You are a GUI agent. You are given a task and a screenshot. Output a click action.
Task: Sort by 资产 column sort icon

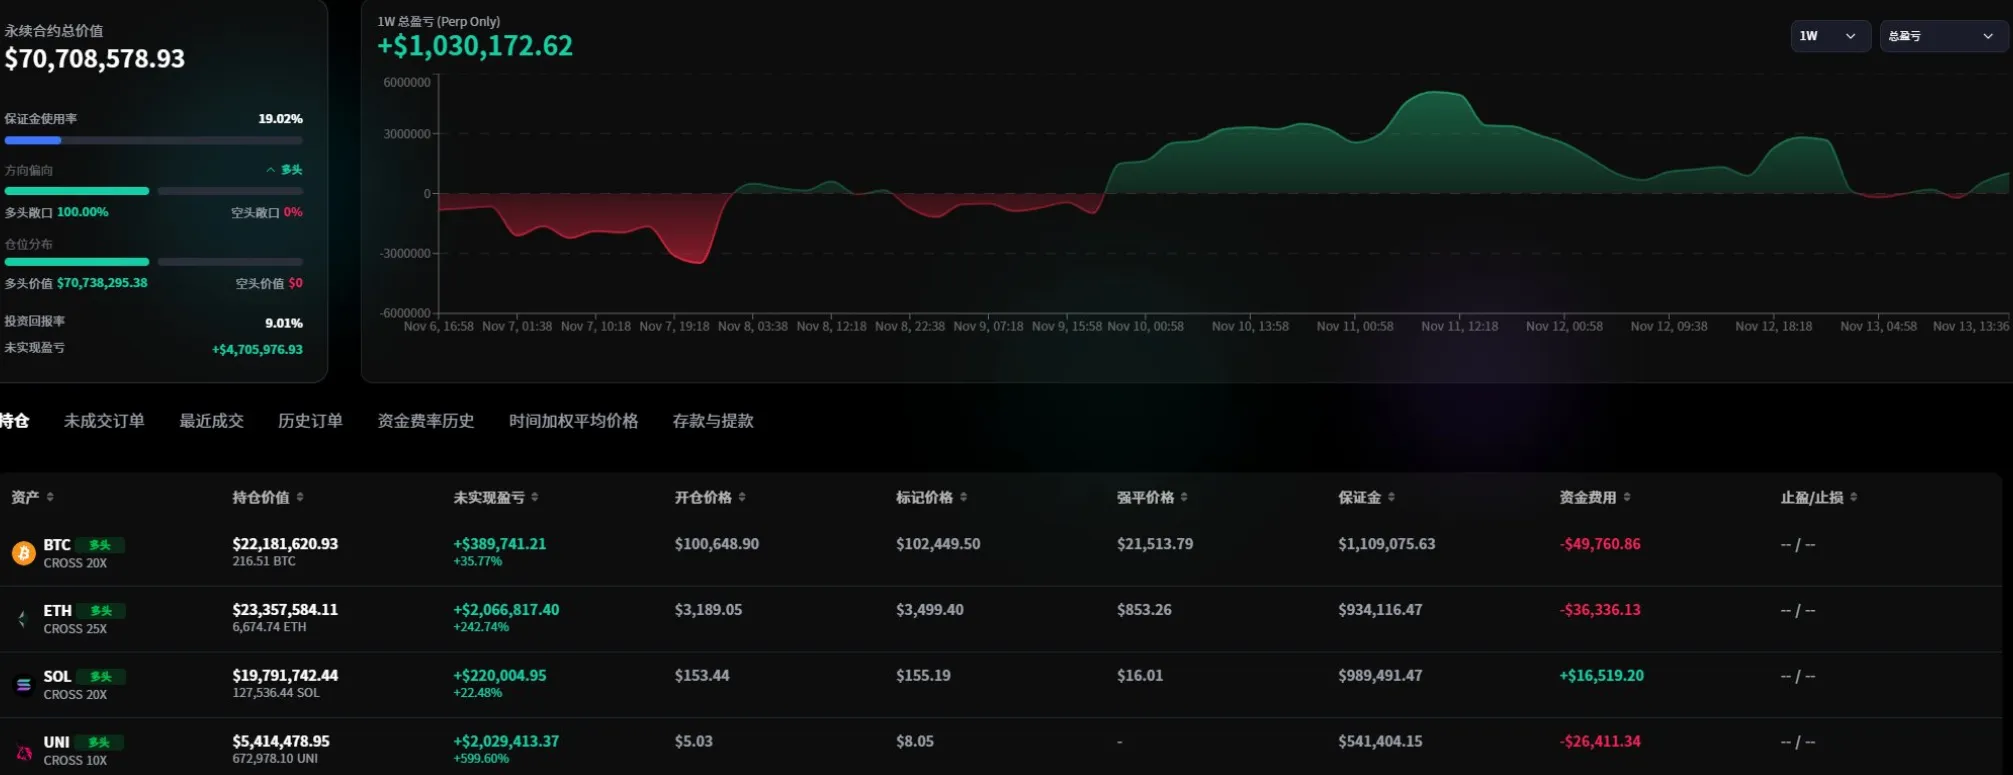tap(50, 497)
